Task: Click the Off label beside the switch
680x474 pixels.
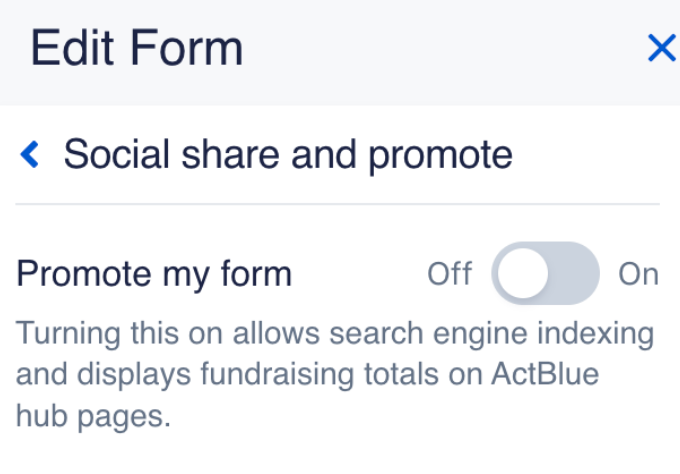Action: pyautogui.click(x=449, y=274)
